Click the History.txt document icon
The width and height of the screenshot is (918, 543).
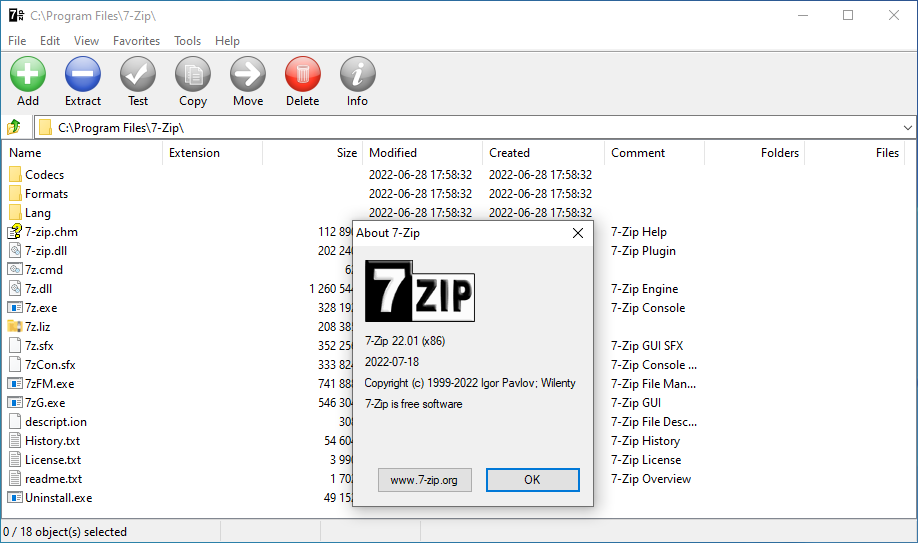[x=15, y=440]
